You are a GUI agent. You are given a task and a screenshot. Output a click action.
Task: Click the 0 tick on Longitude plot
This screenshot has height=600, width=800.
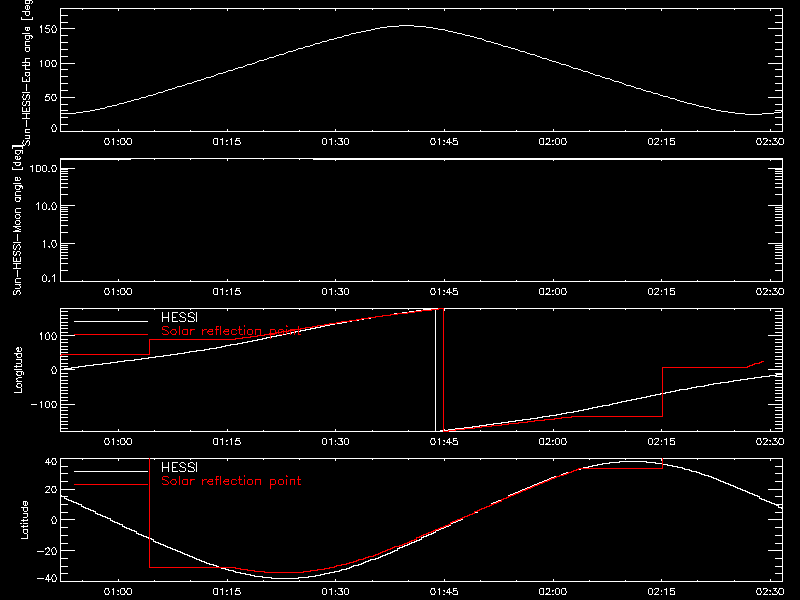(x=54, y=370)
